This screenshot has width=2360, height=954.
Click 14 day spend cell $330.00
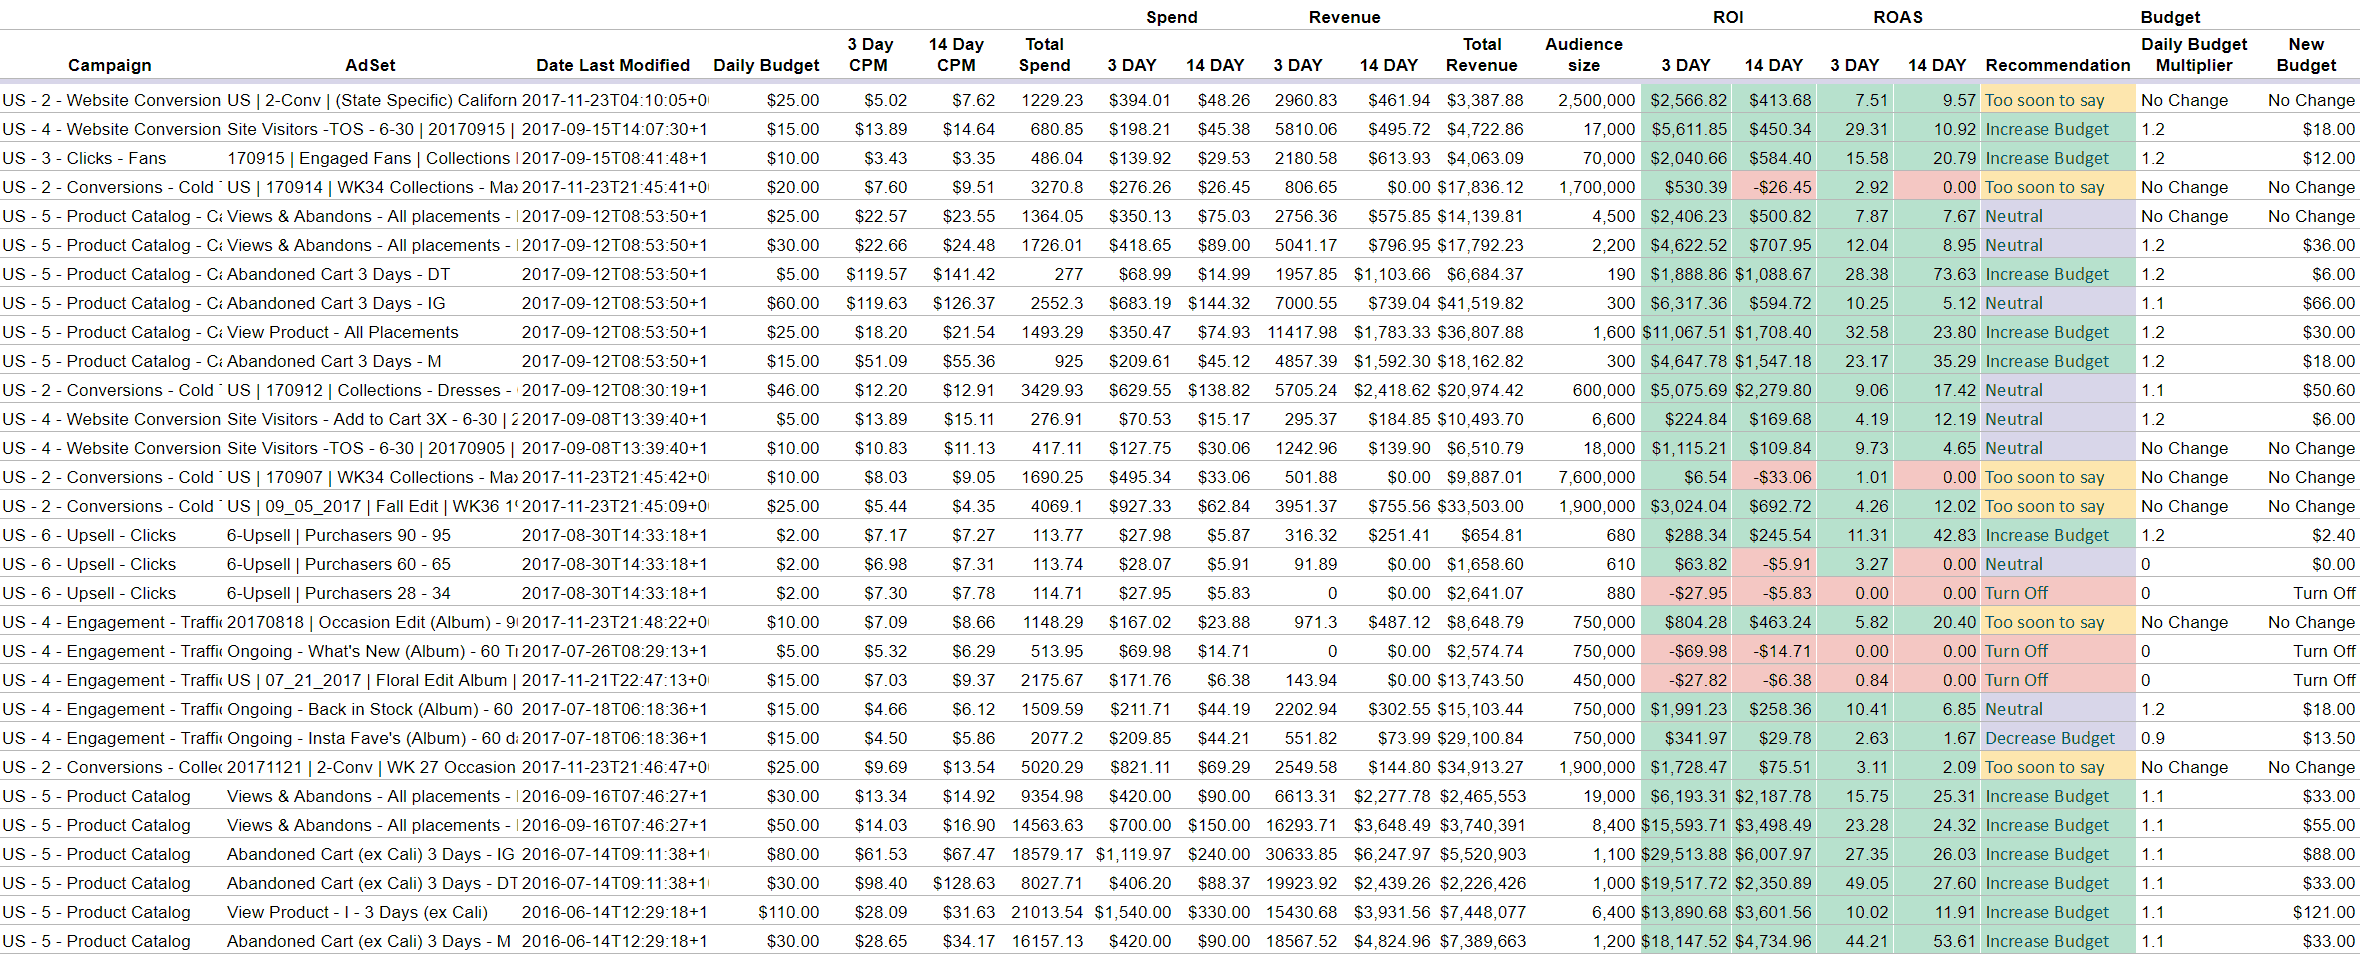(1218, 912)
